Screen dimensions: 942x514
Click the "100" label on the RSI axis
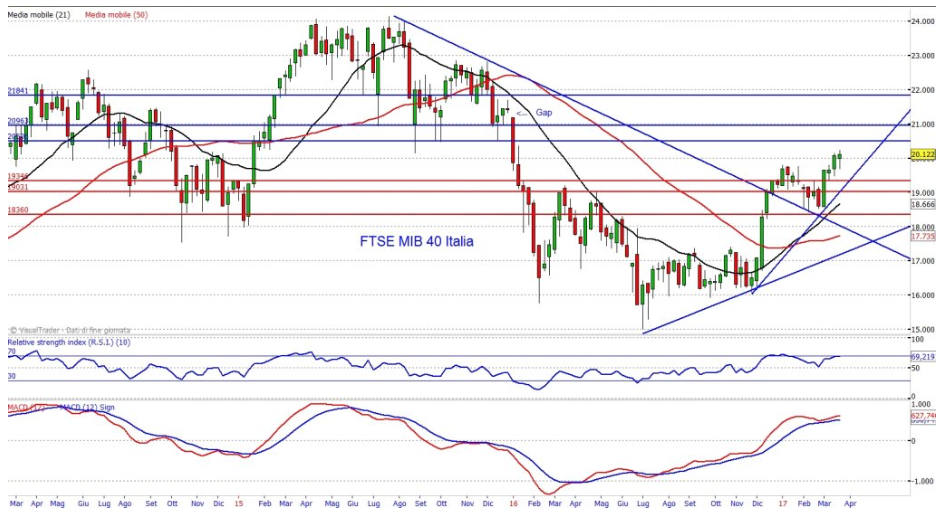[917, 340]
